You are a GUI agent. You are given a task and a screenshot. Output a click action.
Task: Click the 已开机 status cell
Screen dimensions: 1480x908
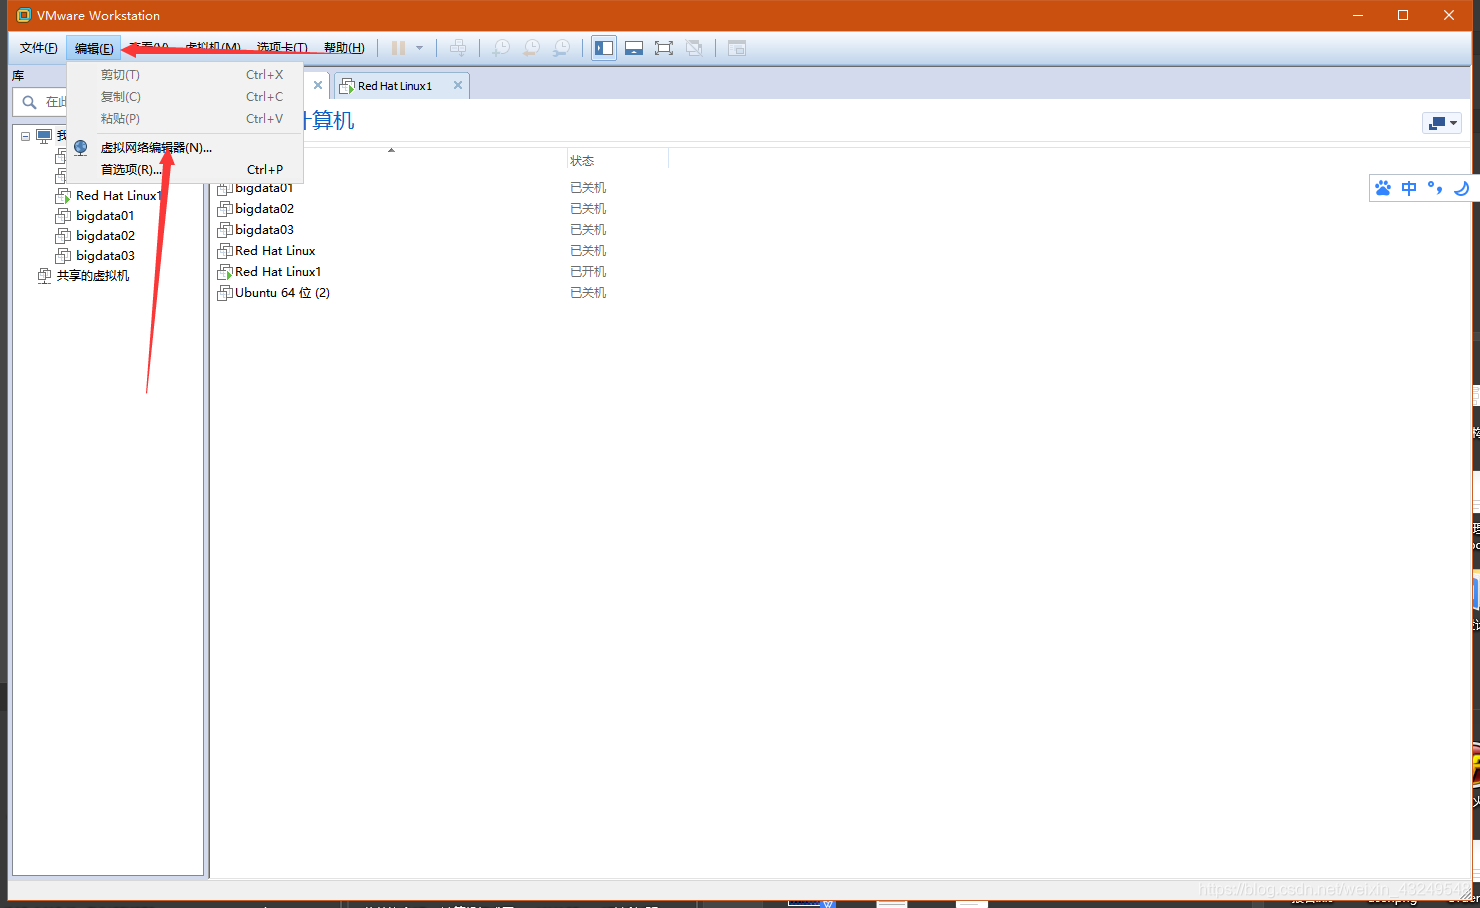coord(588,272)
